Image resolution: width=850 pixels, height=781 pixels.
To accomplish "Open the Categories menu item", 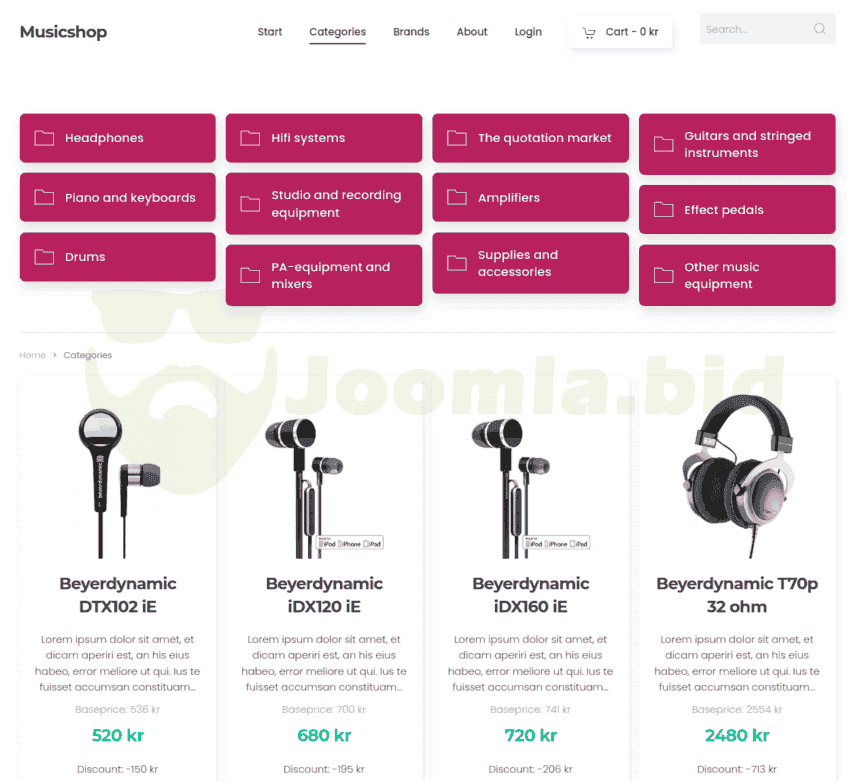I will 337,32.
